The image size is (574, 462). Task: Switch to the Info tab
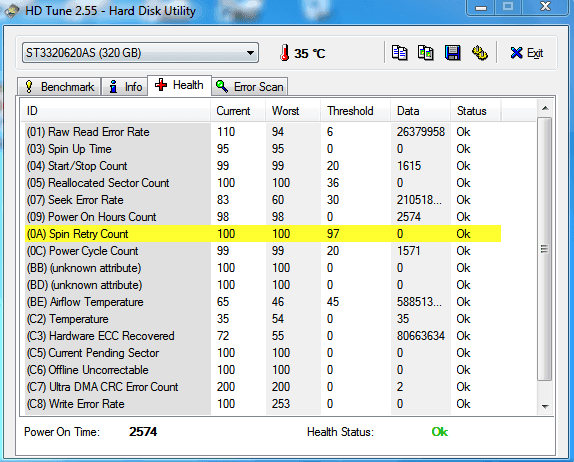point(125,87)
